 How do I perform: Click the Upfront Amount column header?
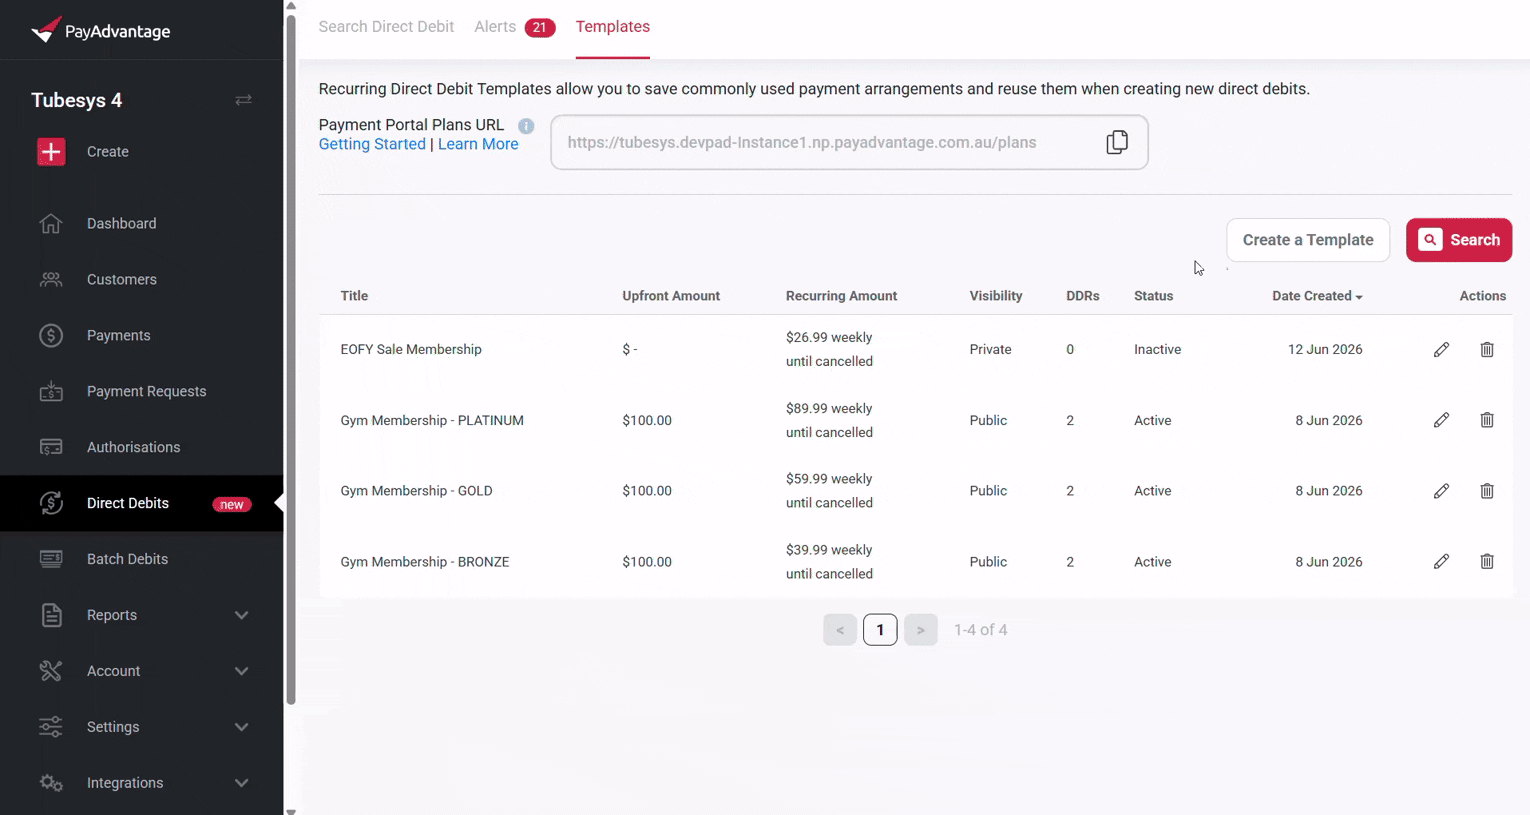tap(671, 296)
